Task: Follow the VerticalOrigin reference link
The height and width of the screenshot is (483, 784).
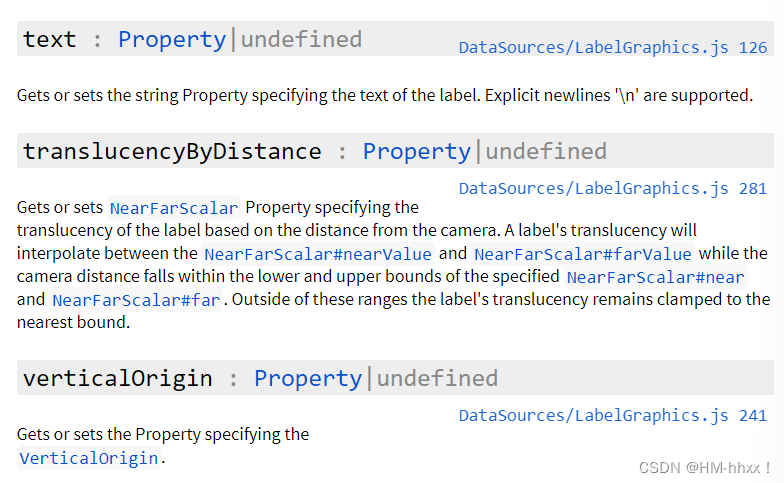Action: [x=89, y=458]
